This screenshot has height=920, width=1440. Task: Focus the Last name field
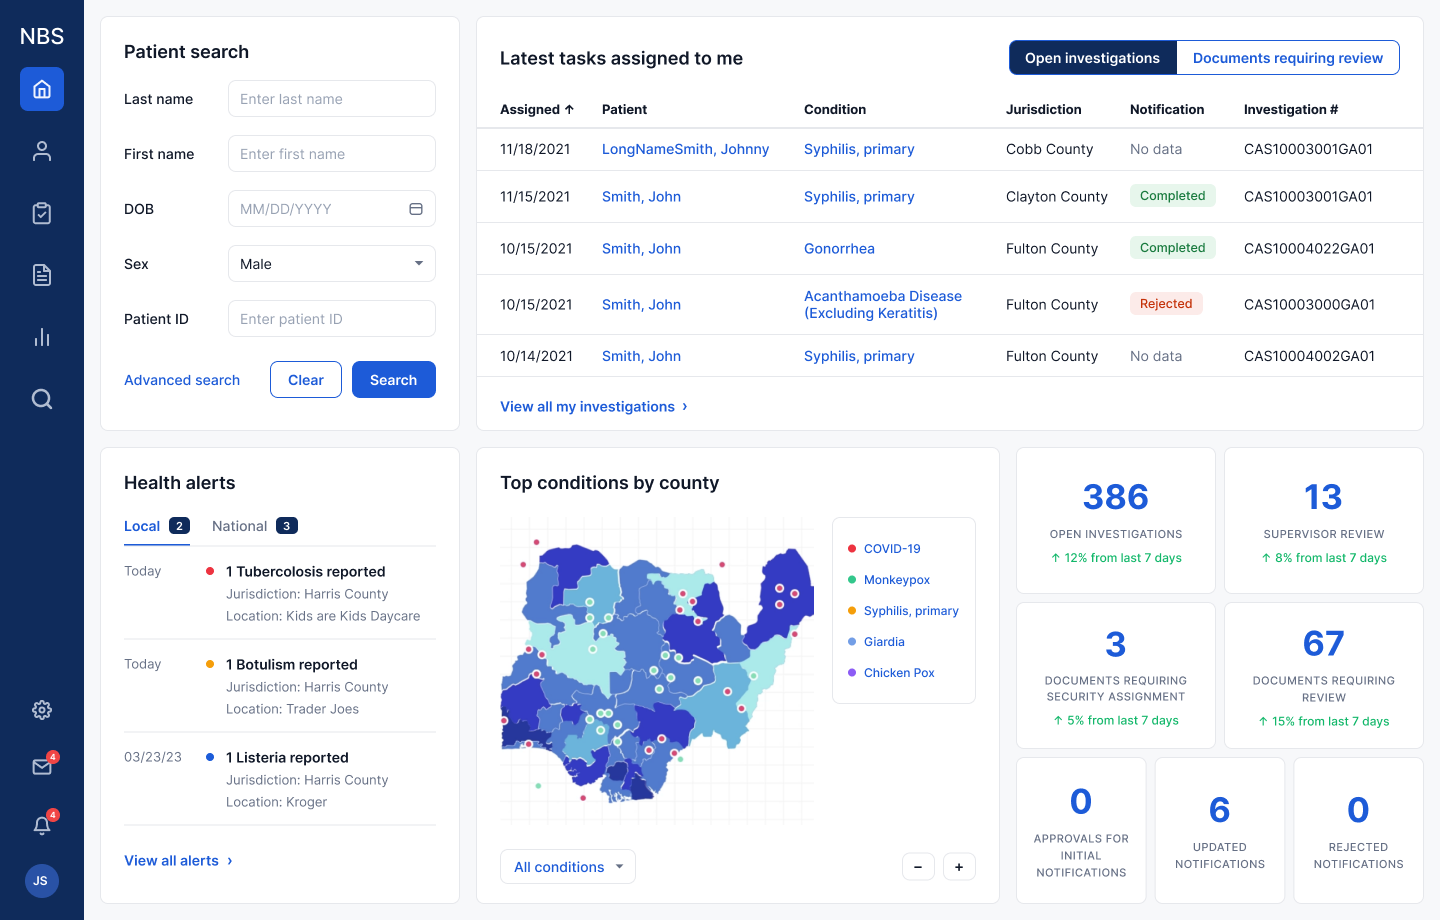[332, 99]
